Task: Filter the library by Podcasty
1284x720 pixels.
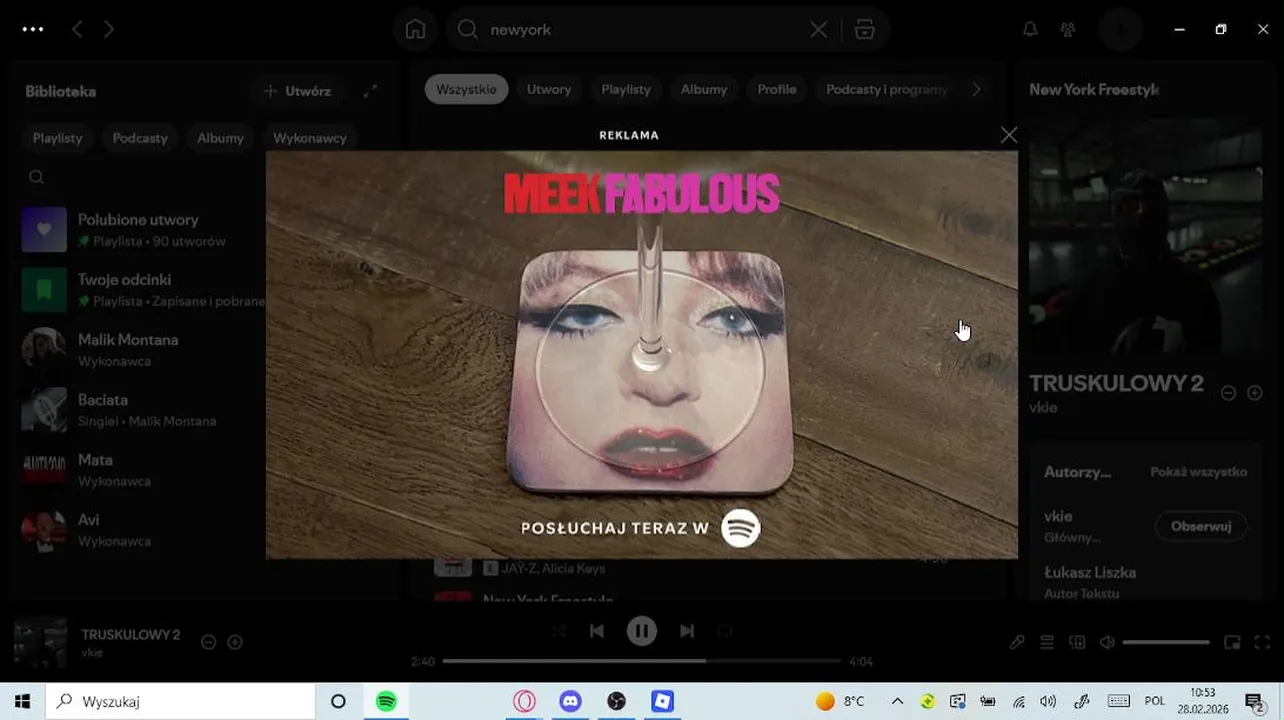Action: (x=140, y=138)
